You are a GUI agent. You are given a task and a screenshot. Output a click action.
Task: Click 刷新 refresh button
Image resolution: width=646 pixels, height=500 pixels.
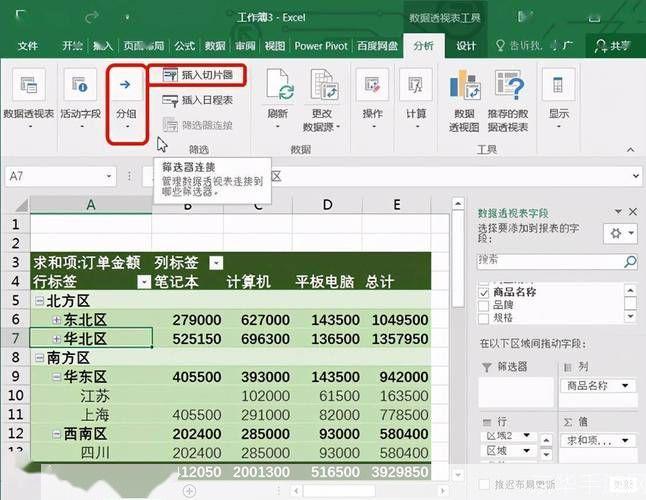click(x=278, y=99)
